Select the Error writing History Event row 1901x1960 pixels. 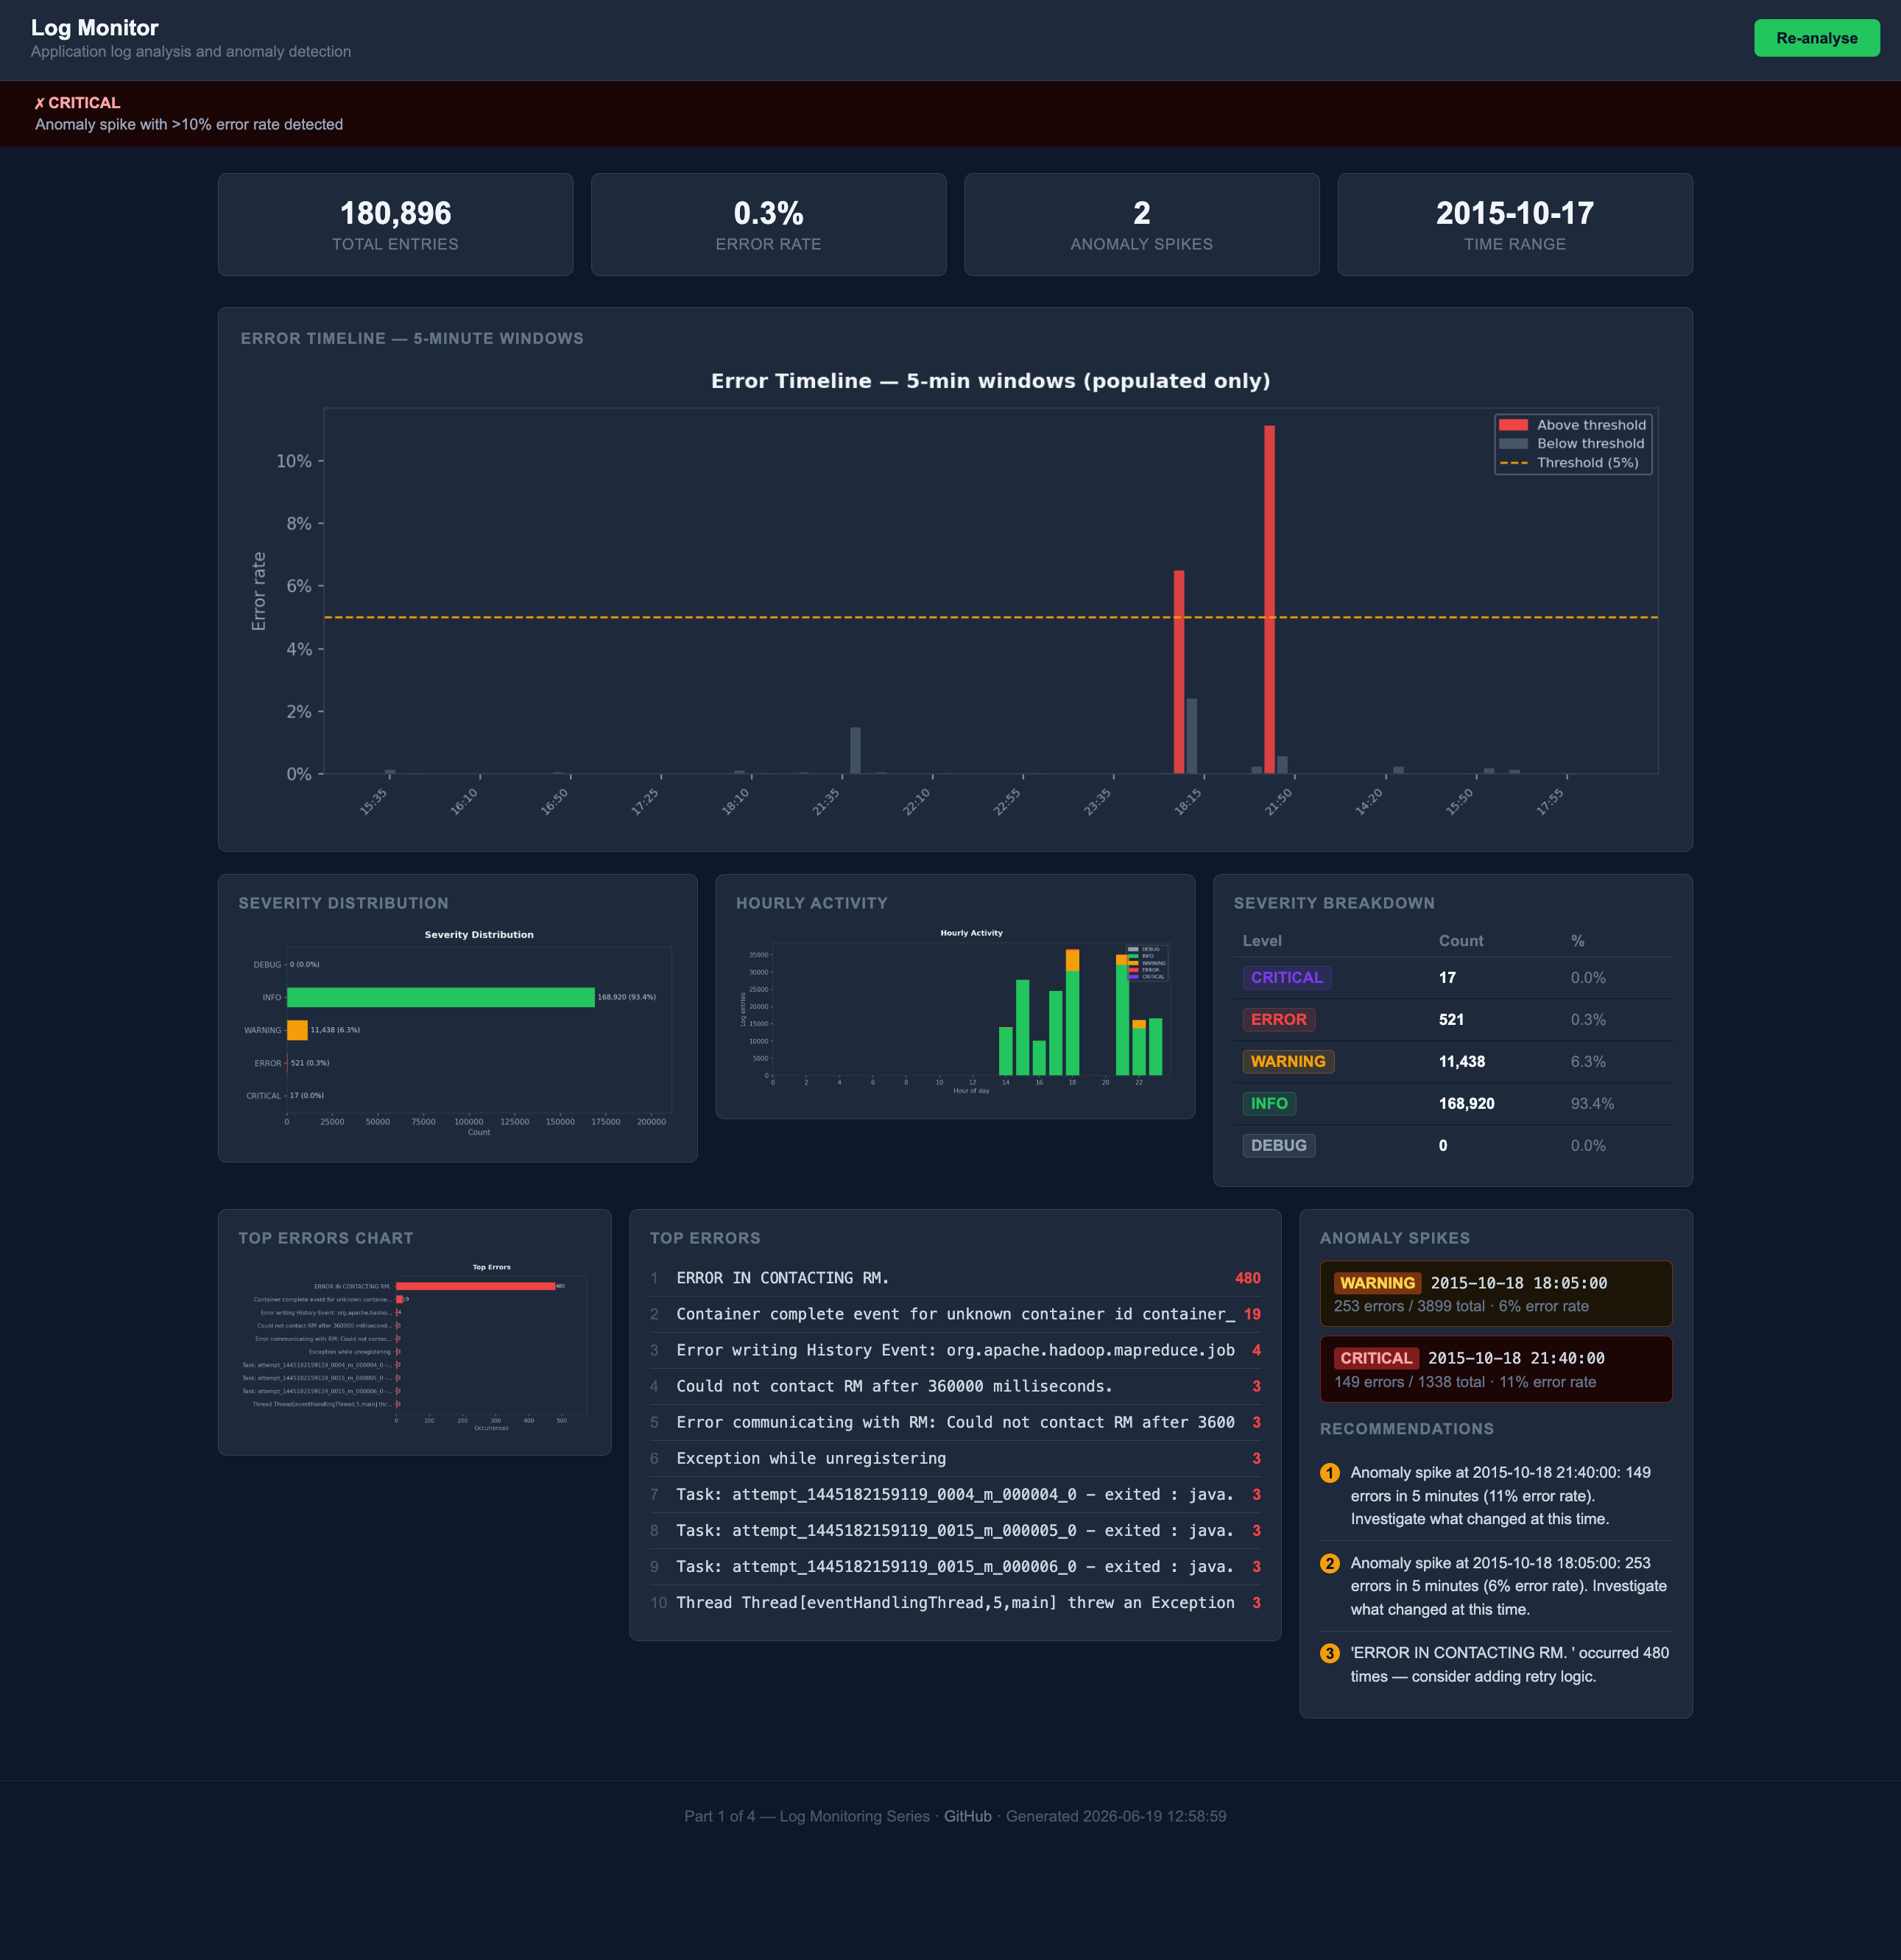click(955, 1350)
